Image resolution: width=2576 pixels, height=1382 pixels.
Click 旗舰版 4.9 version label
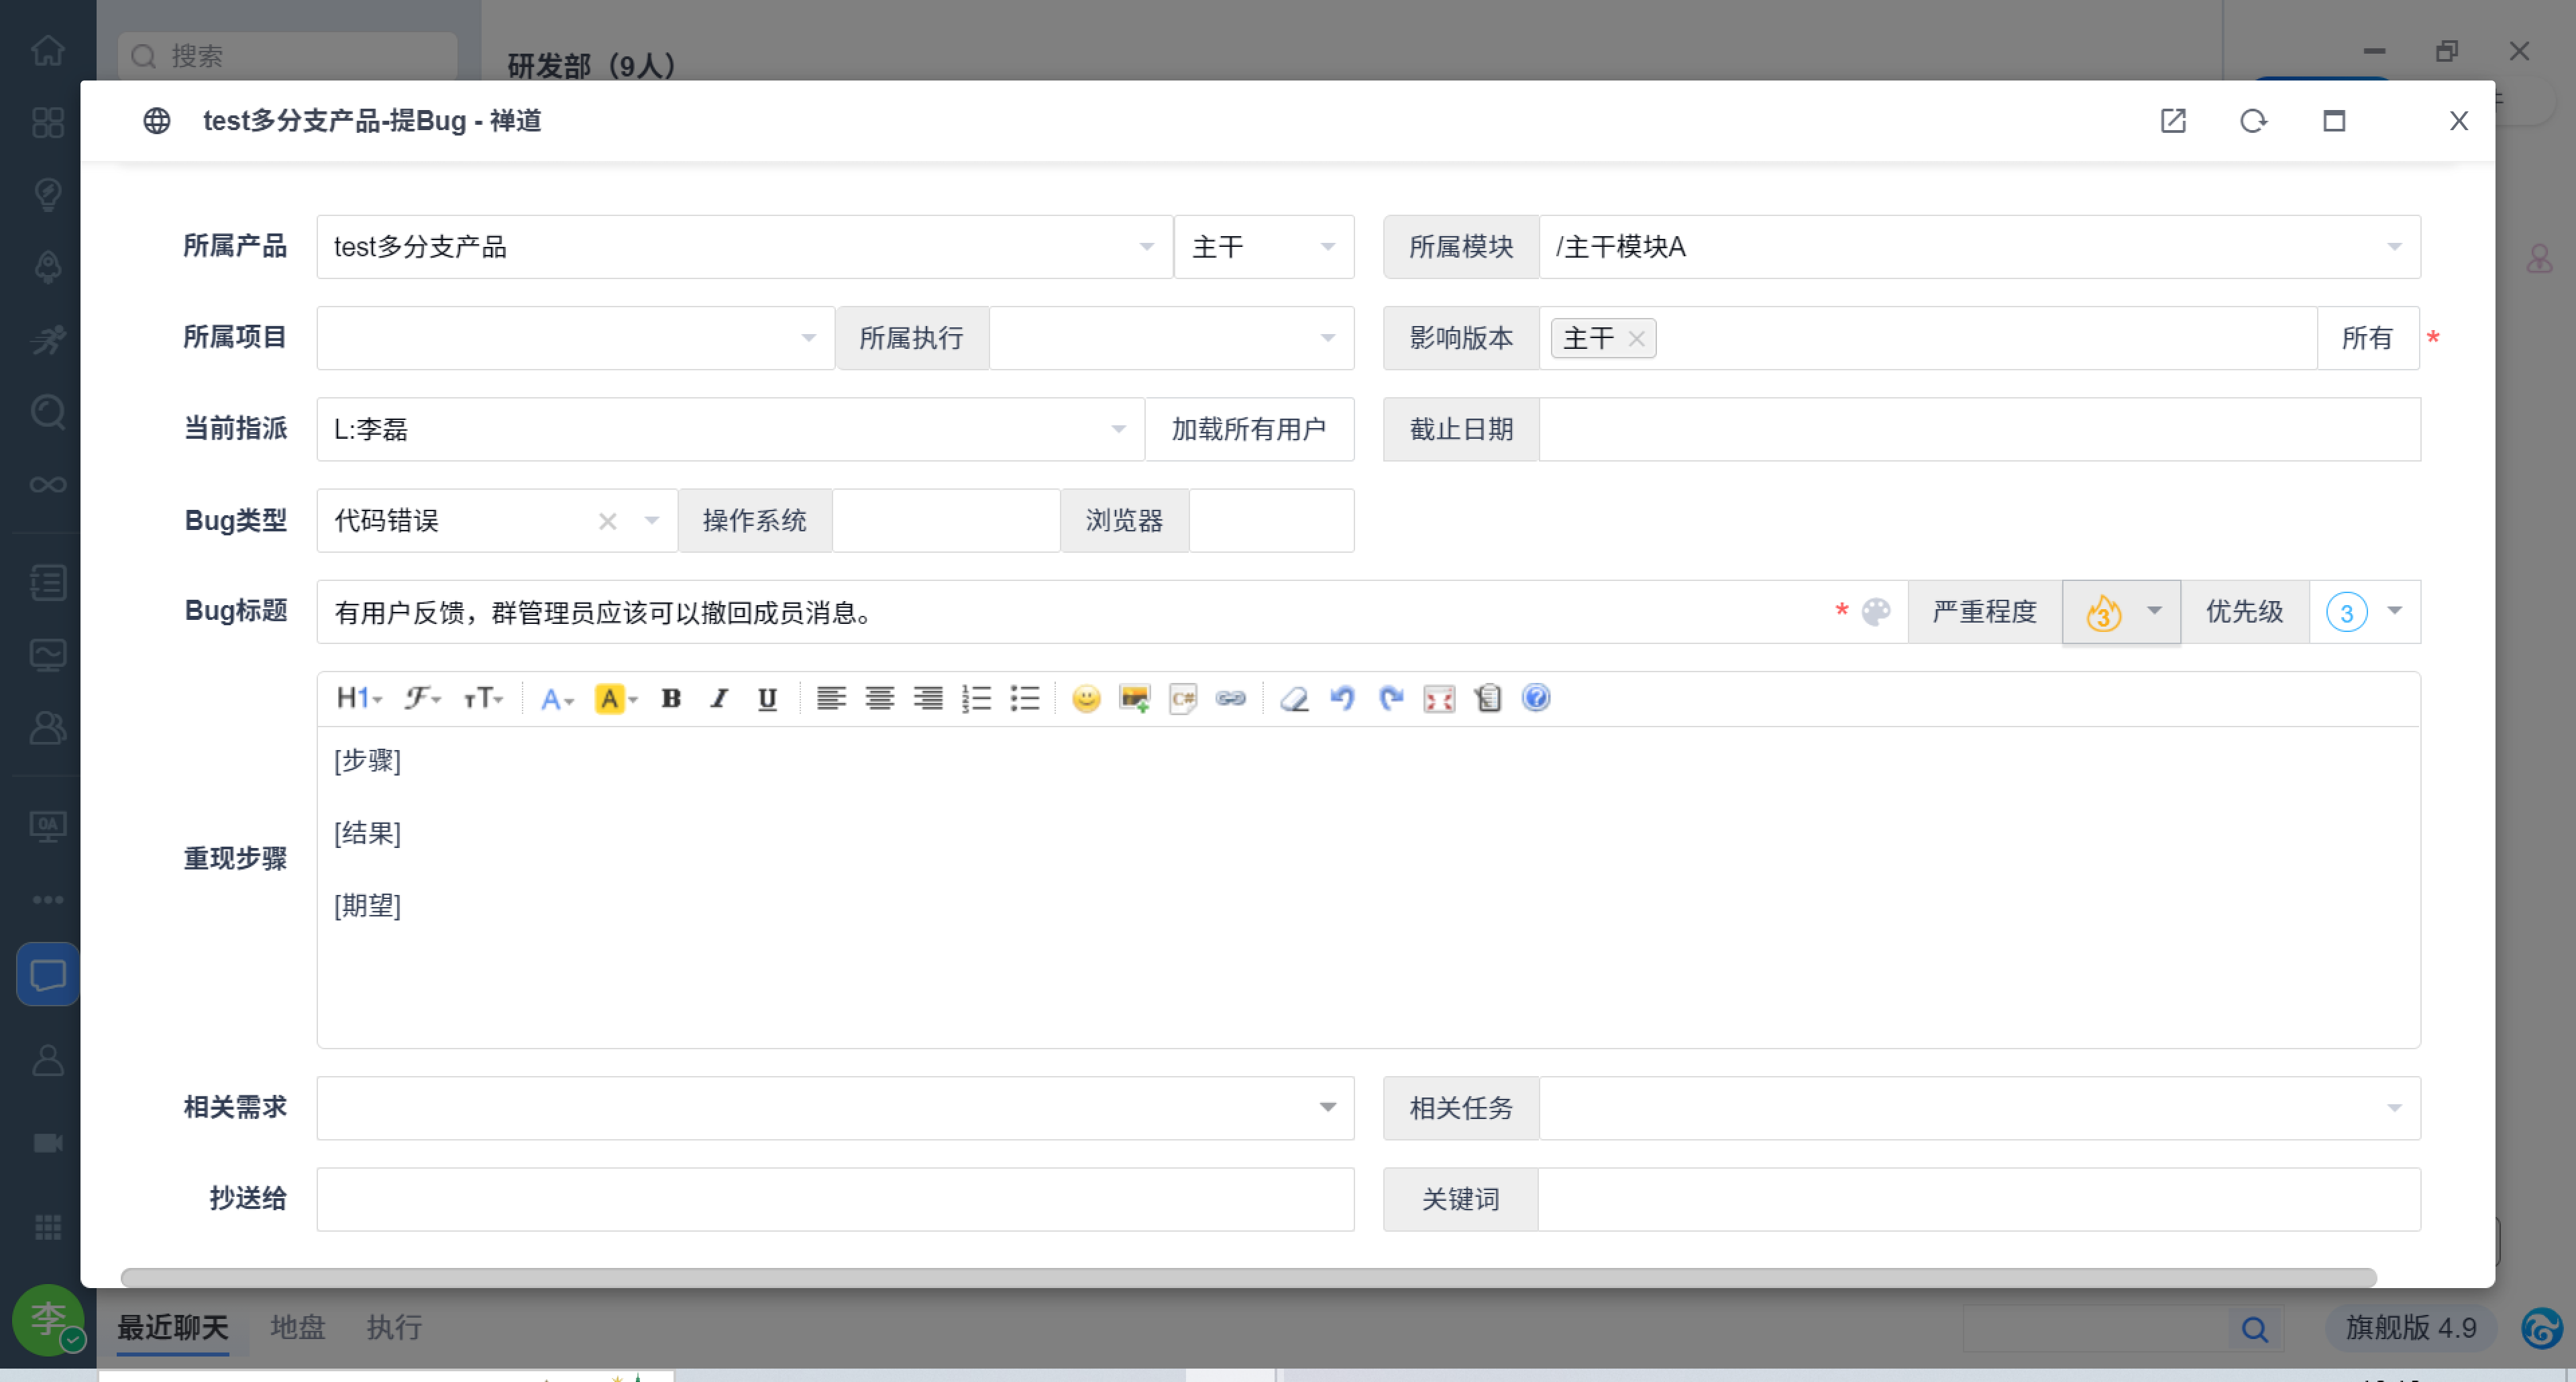click(x=2411, y=1327)
